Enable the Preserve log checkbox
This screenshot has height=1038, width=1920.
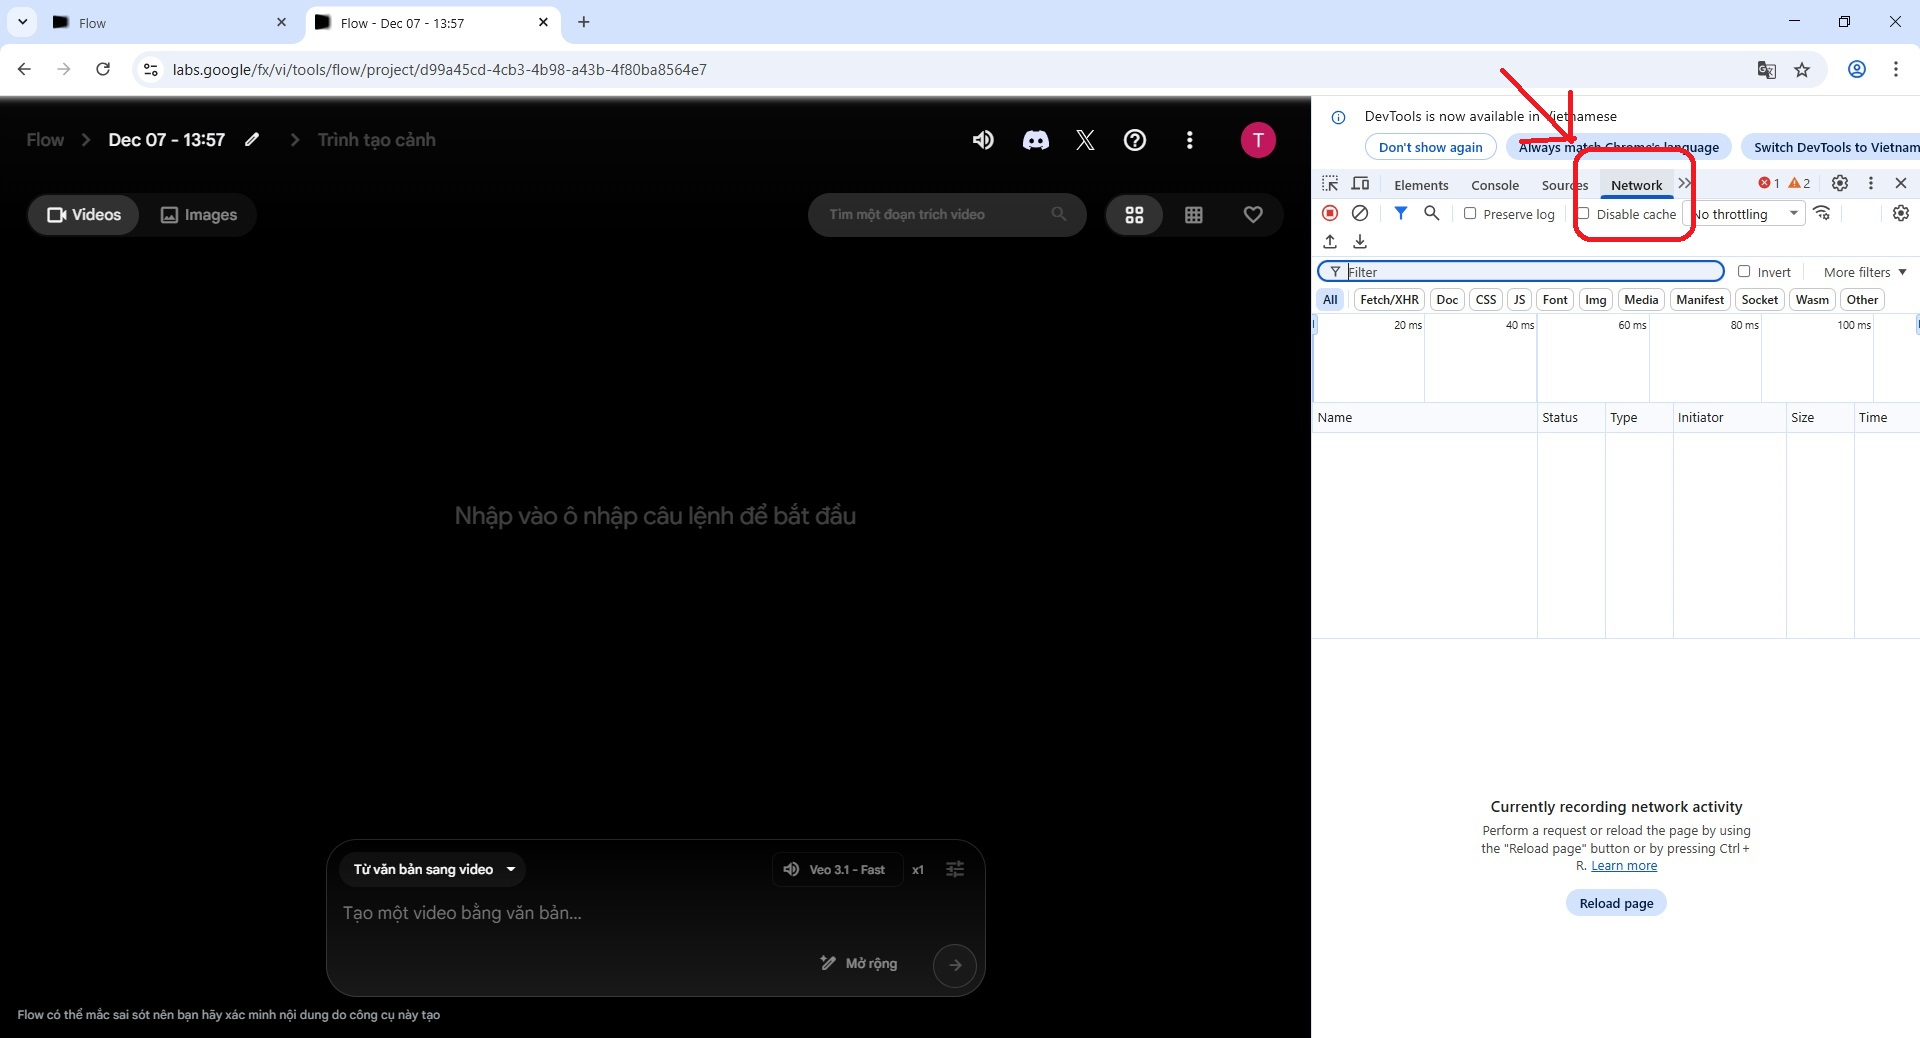tap(1470, 213)
